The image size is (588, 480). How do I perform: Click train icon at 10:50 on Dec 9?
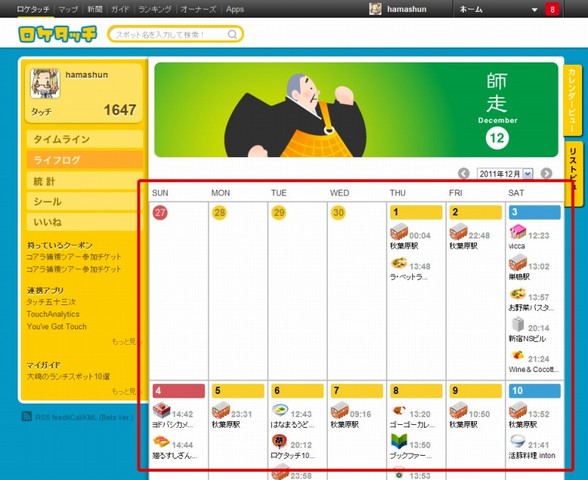click(458, 410)
